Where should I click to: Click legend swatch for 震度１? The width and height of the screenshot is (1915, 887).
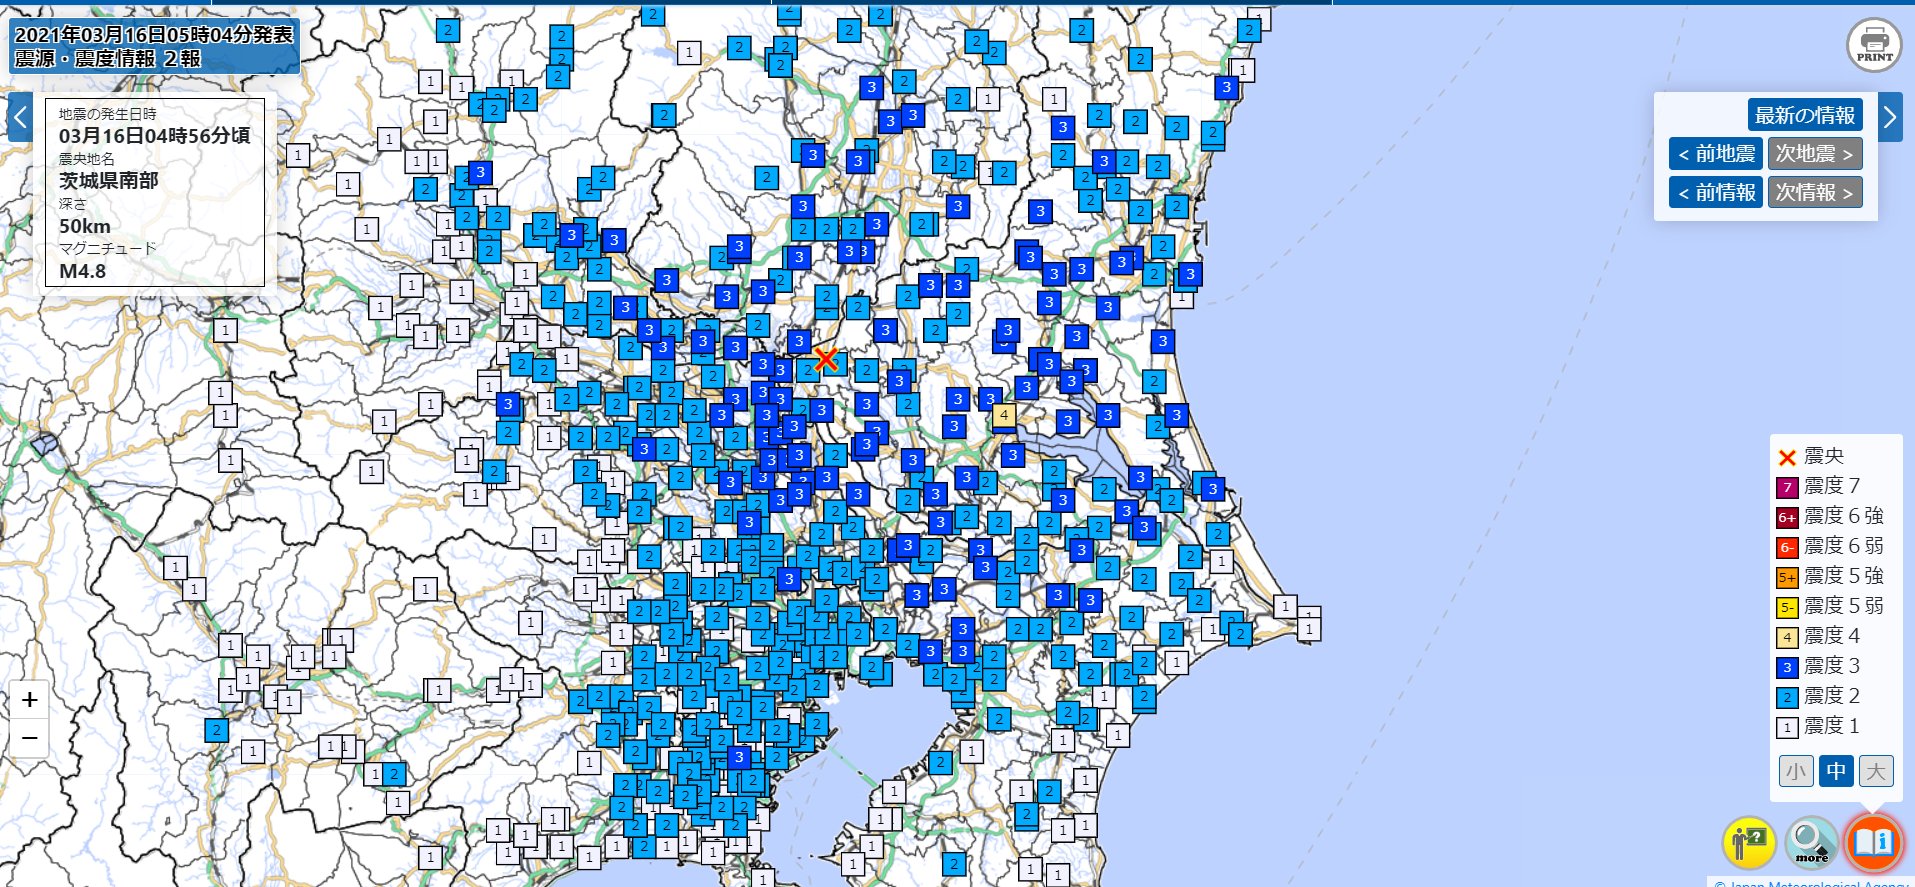click(1787, 727)
